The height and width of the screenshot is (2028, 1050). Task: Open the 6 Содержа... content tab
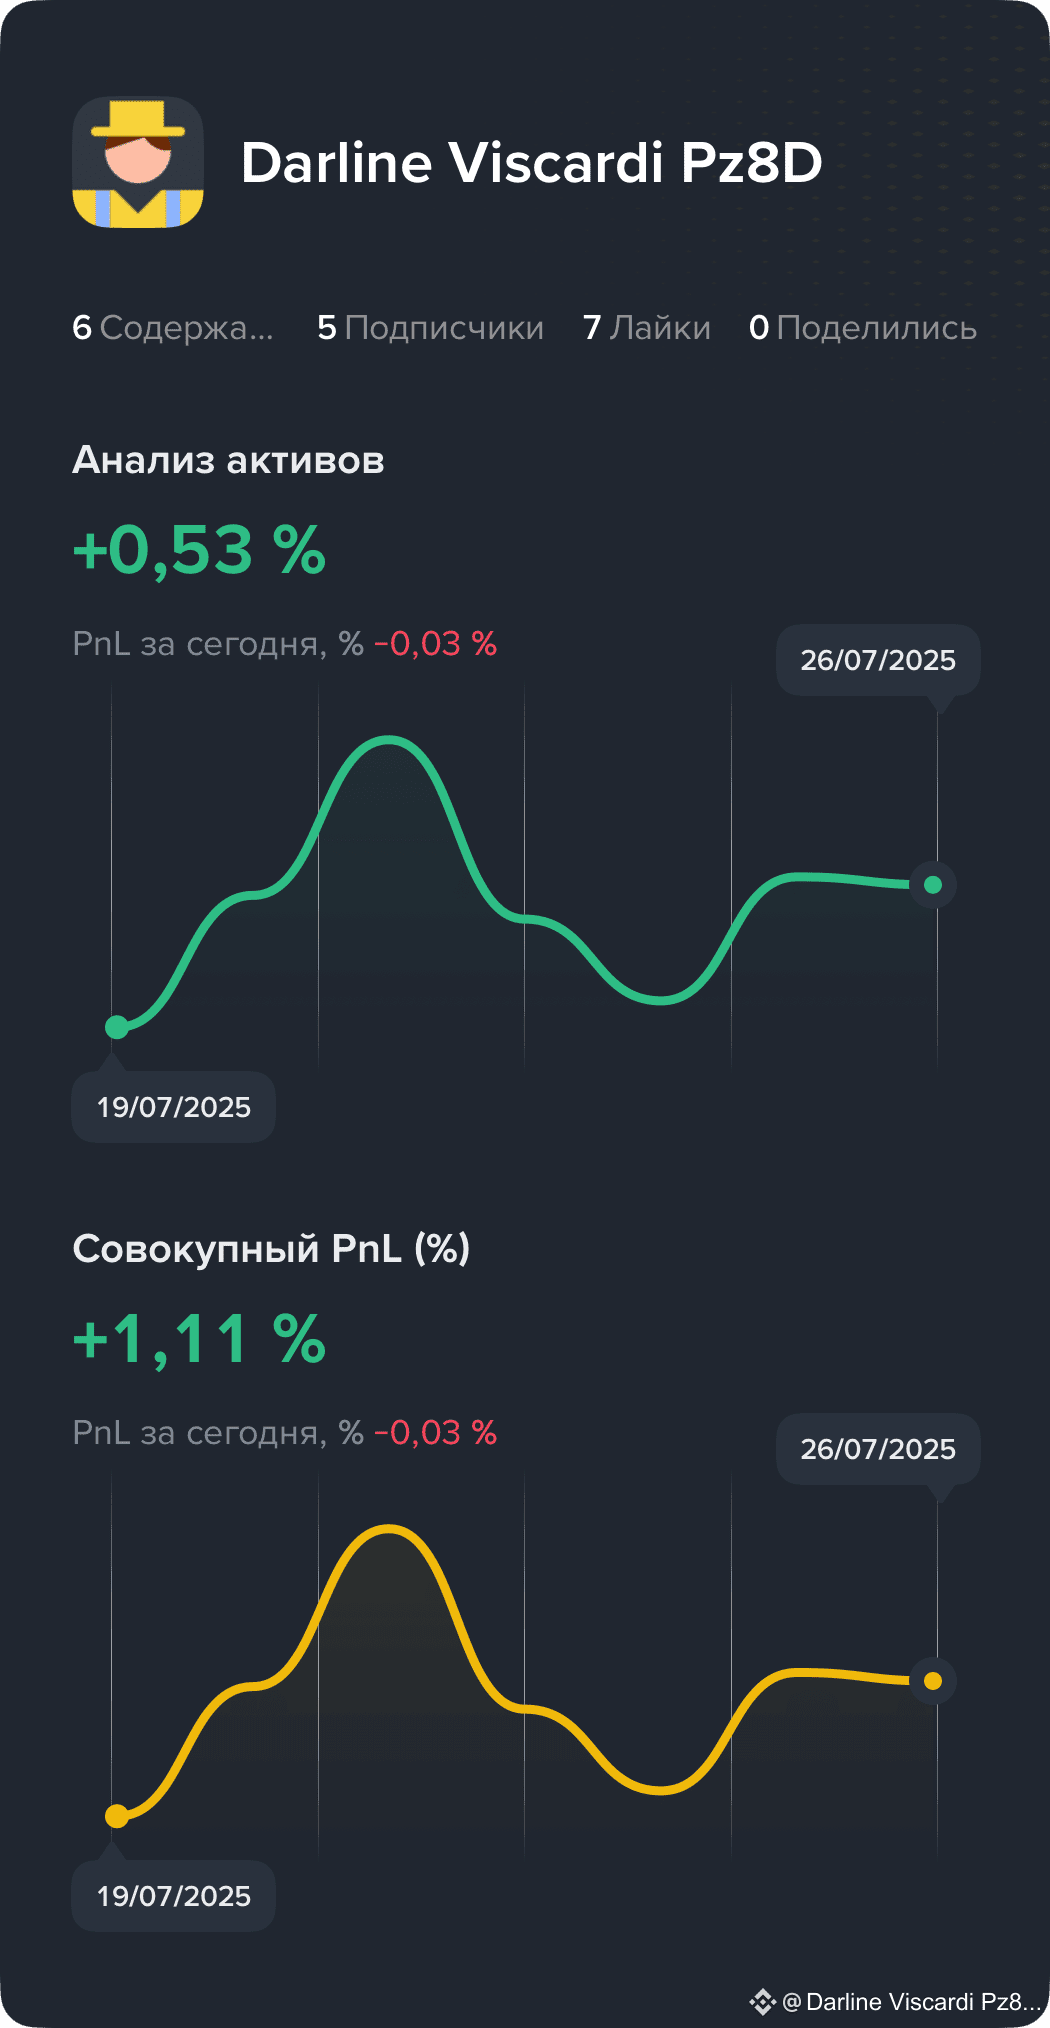(173, 328)
